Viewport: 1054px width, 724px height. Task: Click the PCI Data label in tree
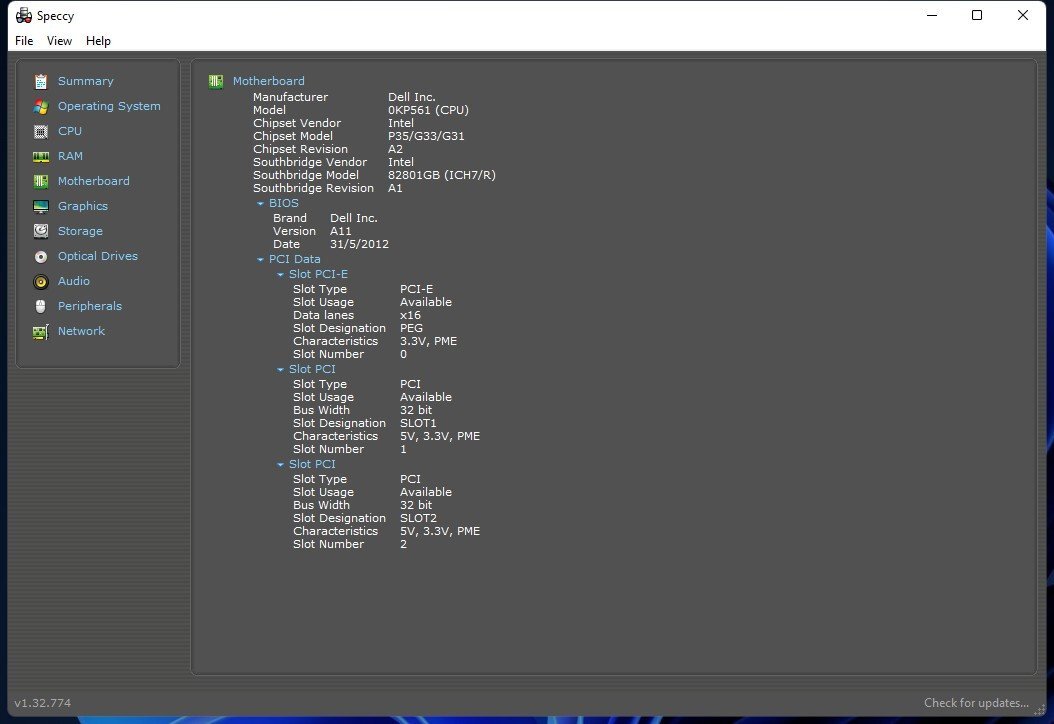tap(294, 259)
